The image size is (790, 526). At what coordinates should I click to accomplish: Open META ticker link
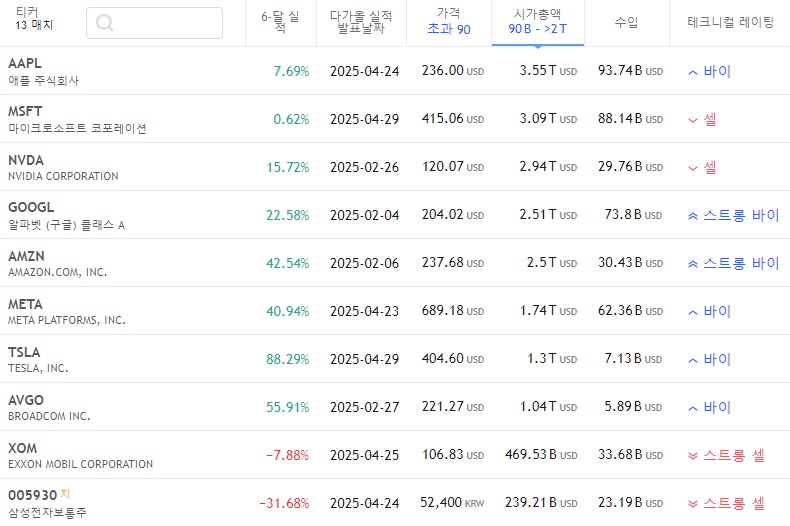pyautogui.click(x=25, y=304)
